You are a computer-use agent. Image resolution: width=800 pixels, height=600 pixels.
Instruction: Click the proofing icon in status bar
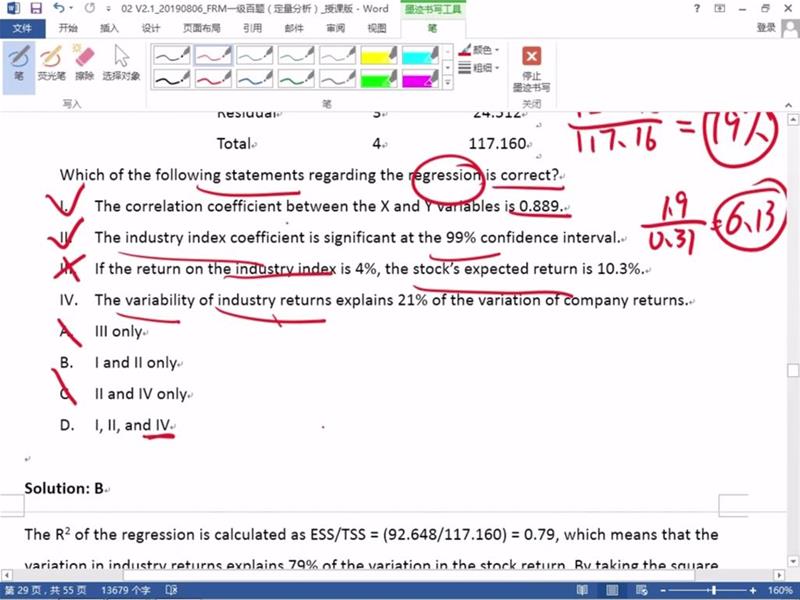pyautogui.click(x=171, y=590)
